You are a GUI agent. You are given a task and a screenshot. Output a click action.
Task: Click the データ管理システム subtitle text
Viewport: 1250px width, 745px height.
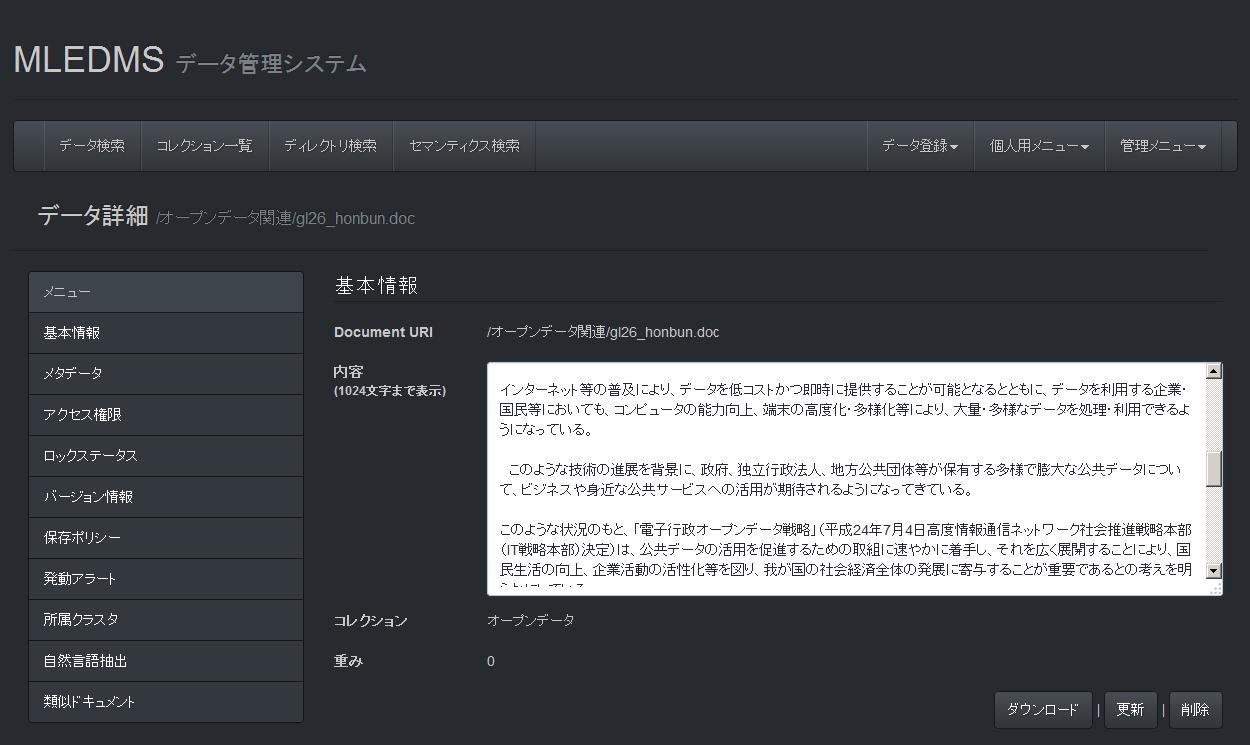tap(271, 64)
